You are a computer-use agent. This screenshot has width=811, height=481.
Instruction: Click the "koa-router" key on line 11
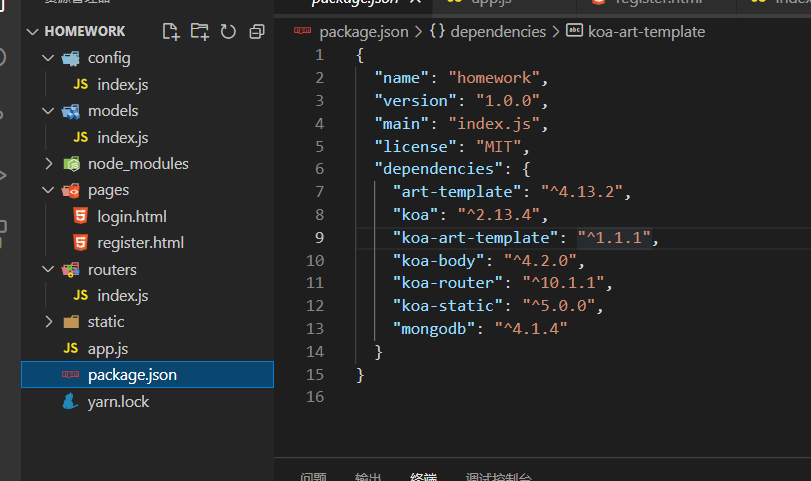click(447, 283)
